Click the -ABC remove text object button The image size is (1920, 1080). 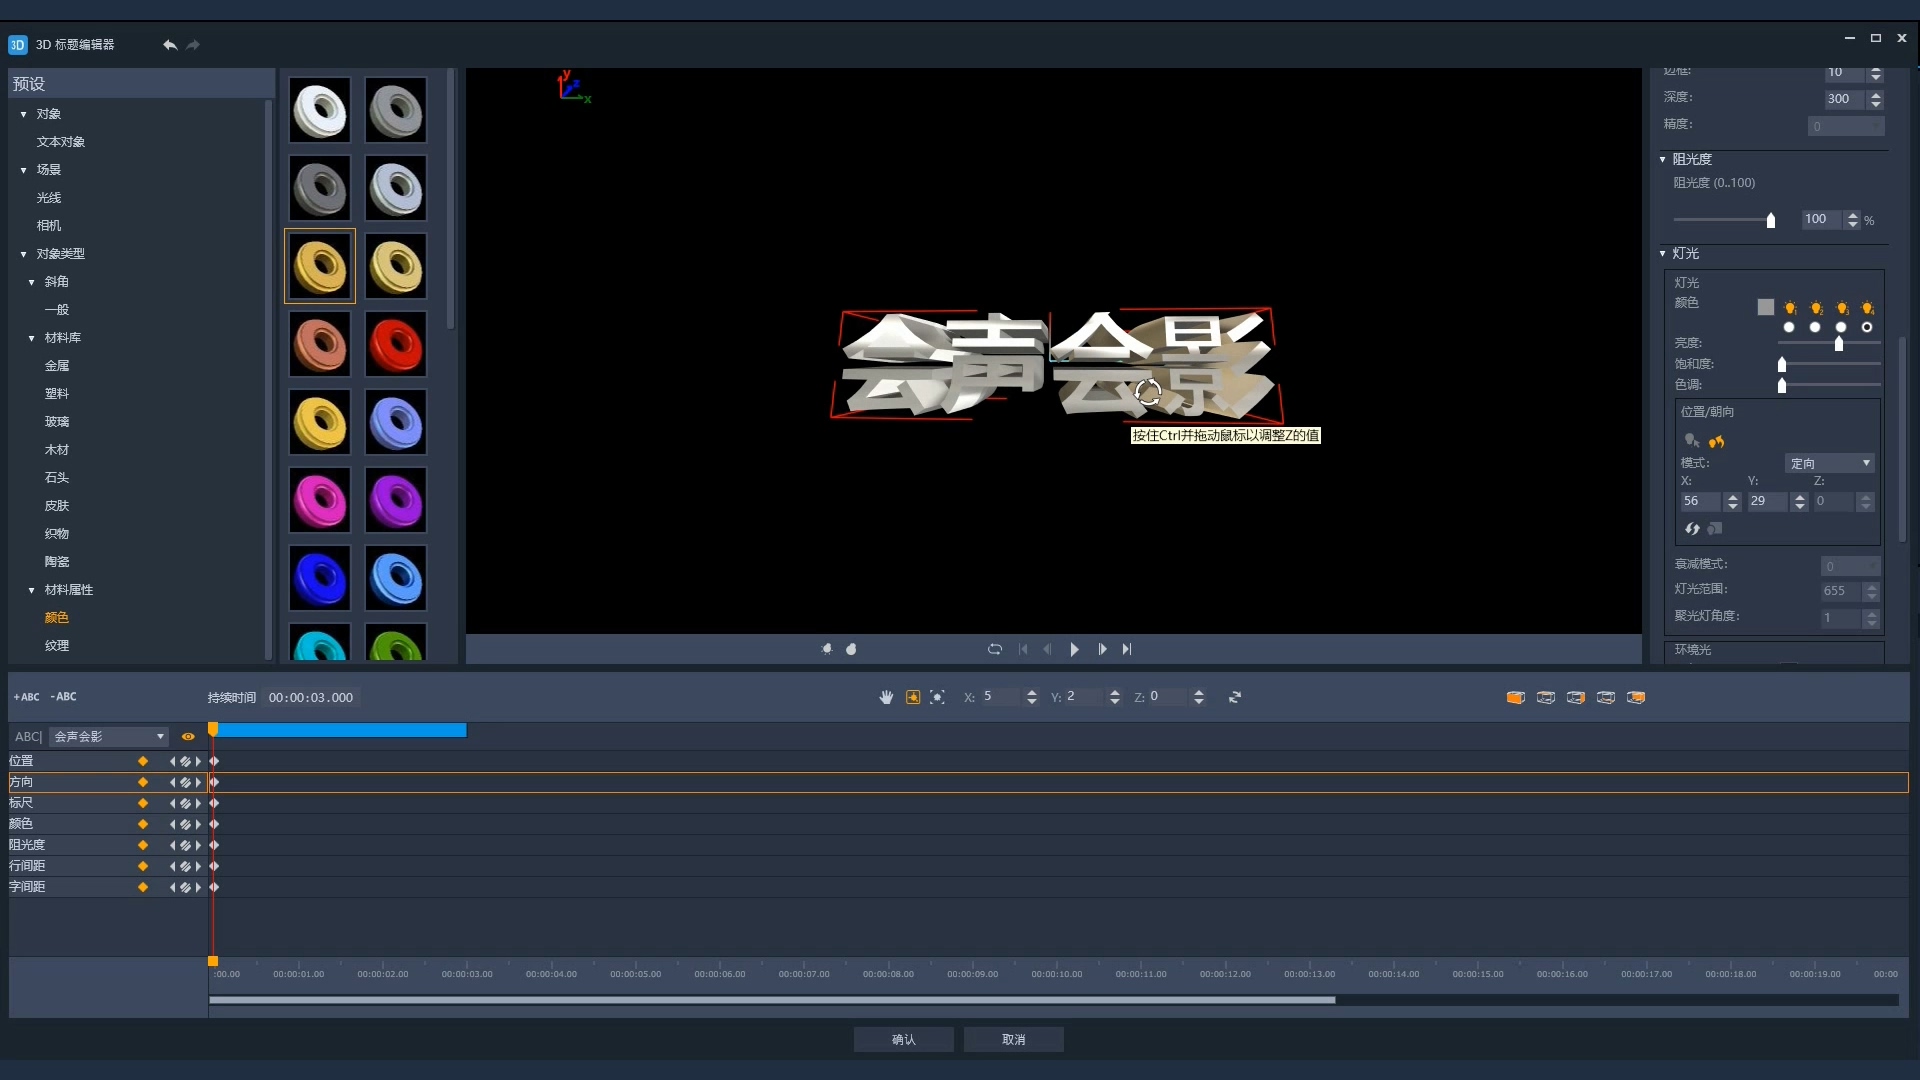(x=64, y=697)
